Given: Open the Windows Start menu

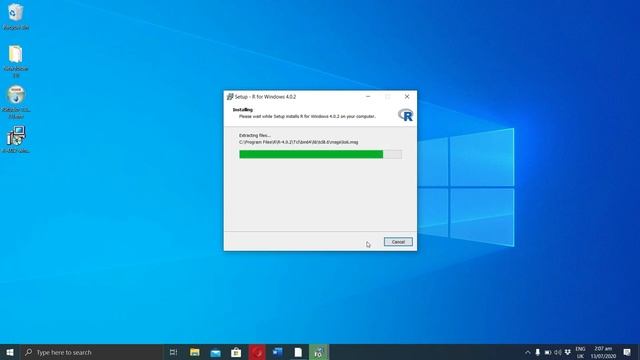Looking at the screenshot, I should coord(10,352).
